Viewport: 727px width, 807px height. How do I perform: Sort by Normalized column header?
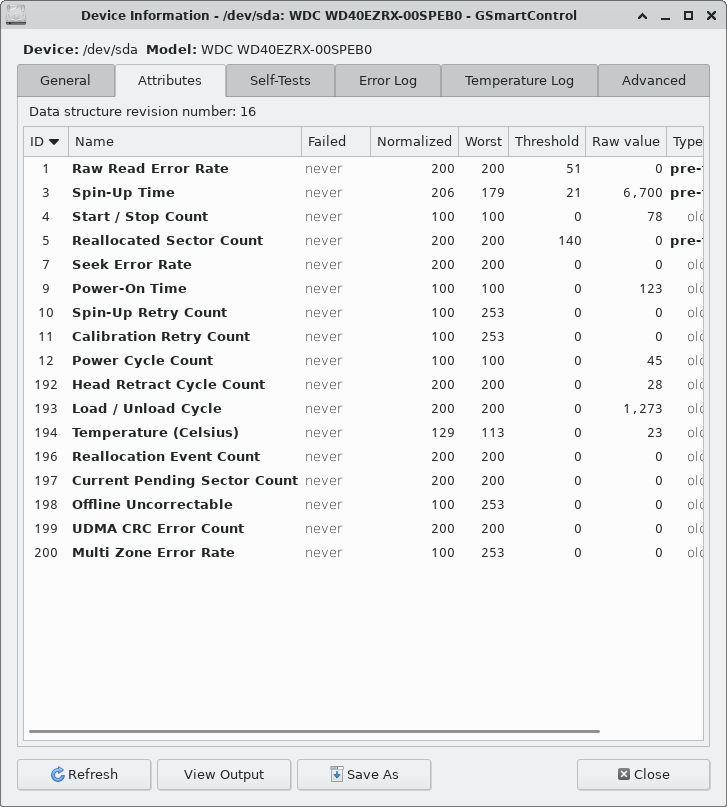(414, 142)
